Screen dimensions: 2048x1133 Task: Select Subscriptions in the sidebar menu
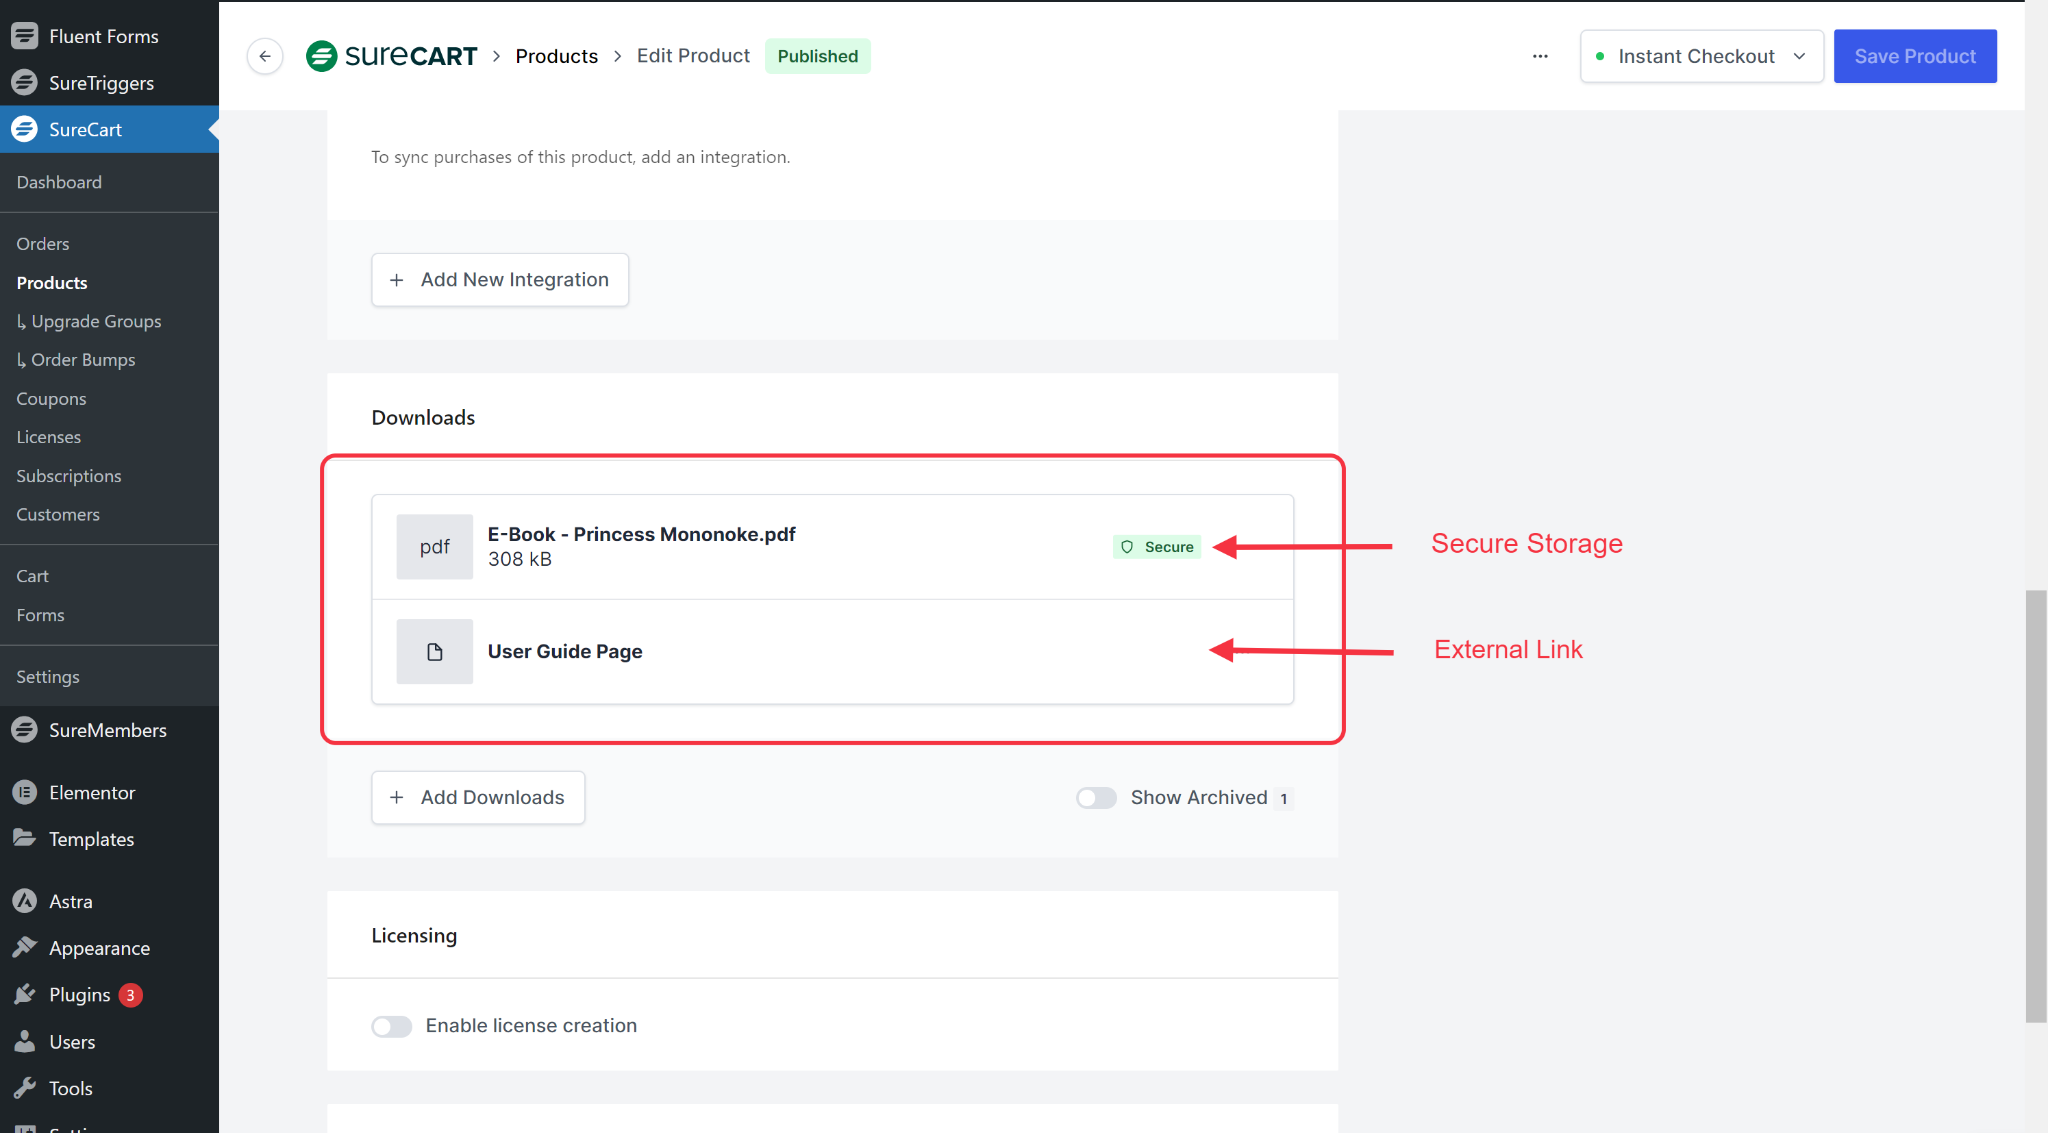tap(69, 476)
